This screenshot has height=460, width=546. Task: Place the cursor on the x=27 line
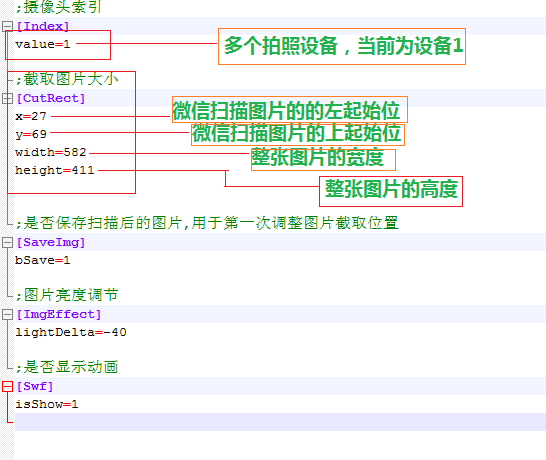pos(31,116)
